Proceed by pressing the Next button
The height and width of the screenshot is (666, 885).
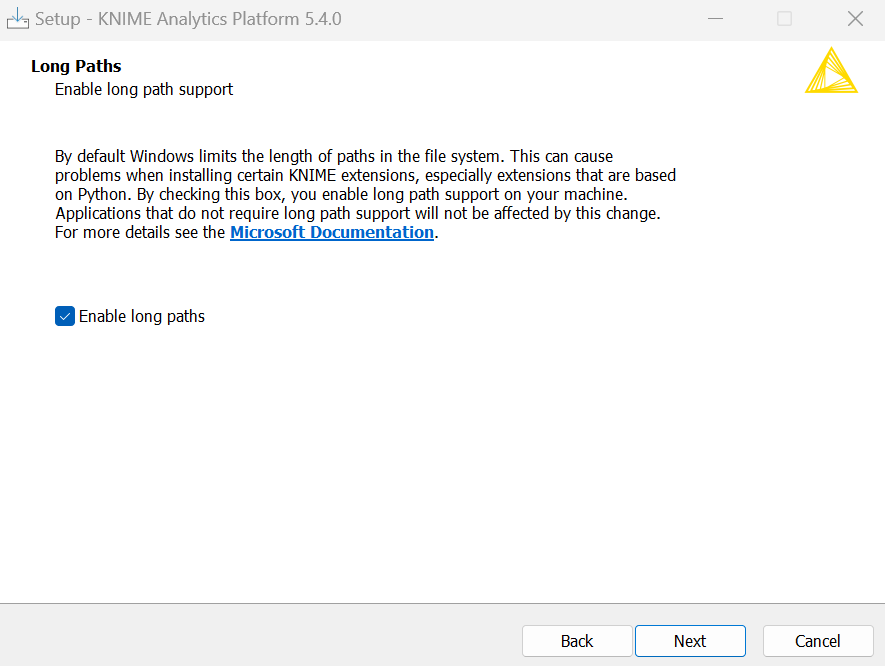[690, 641]
